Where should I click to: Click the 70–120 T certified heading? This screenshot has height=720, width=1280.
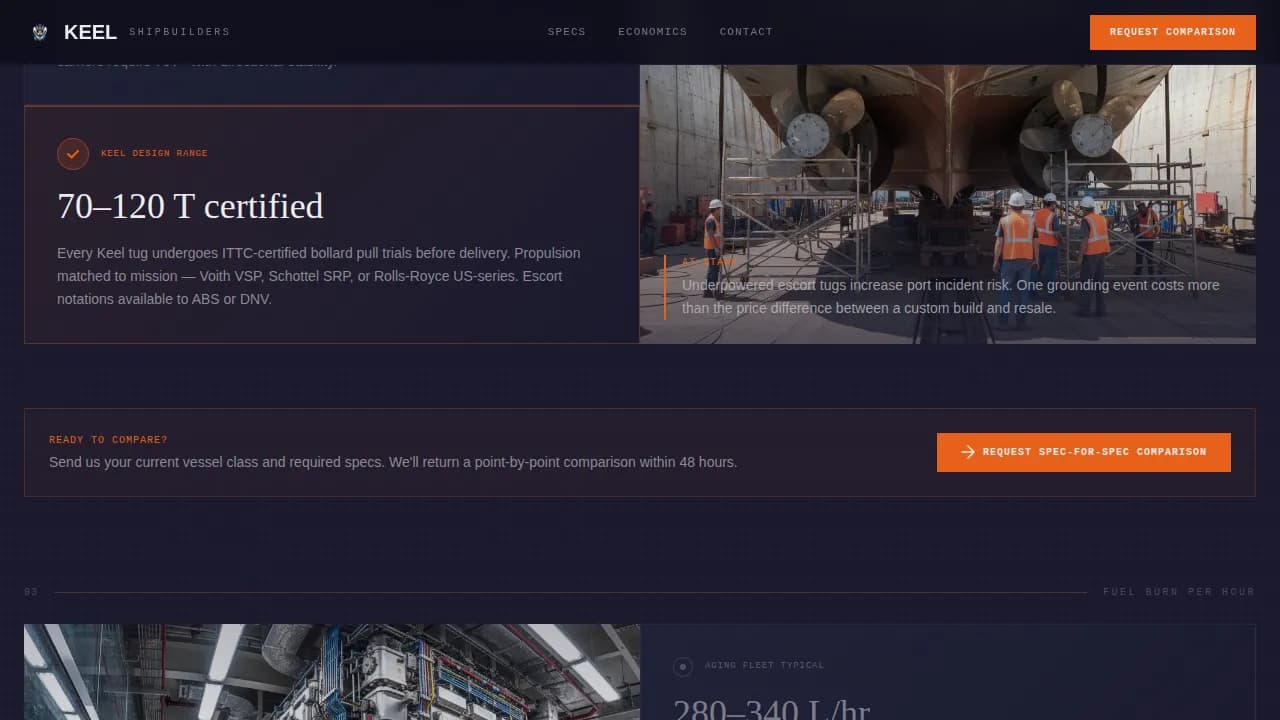click(190, 206)
